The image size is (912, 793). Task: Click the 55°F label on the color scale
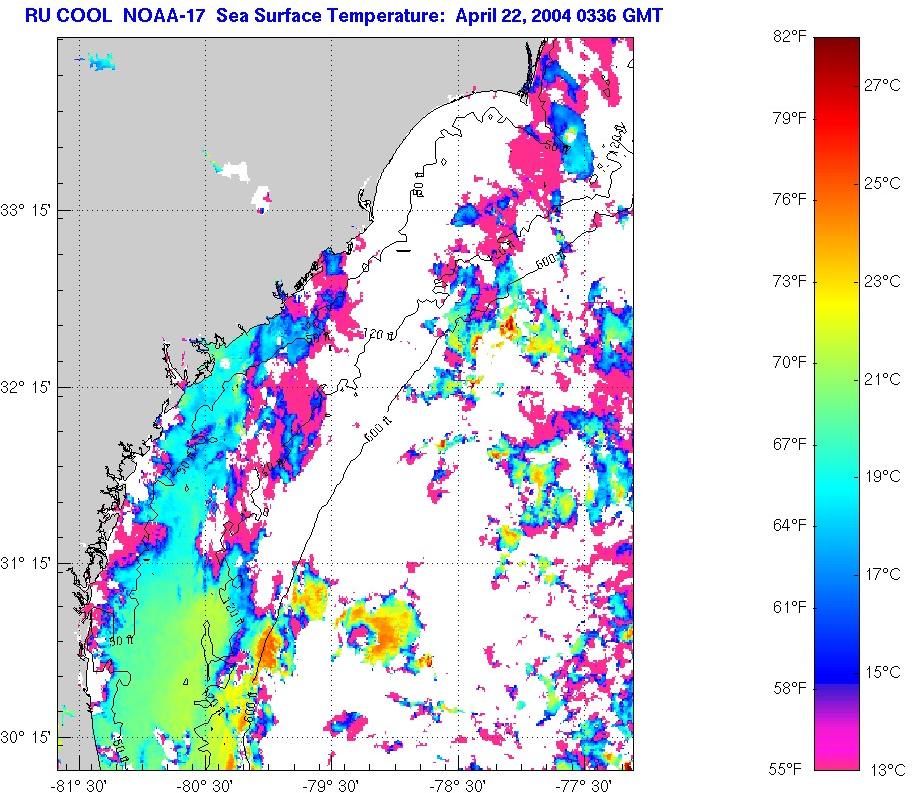(785, 770)
